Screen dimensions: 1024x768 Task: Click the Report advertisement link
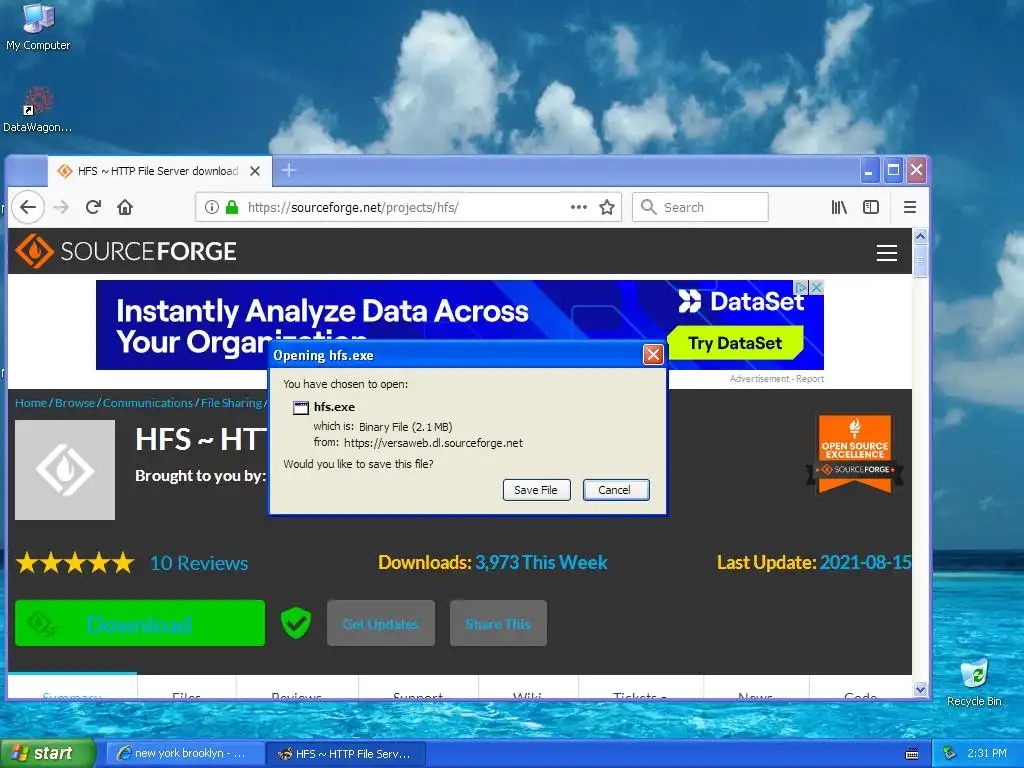coord(810,379)
